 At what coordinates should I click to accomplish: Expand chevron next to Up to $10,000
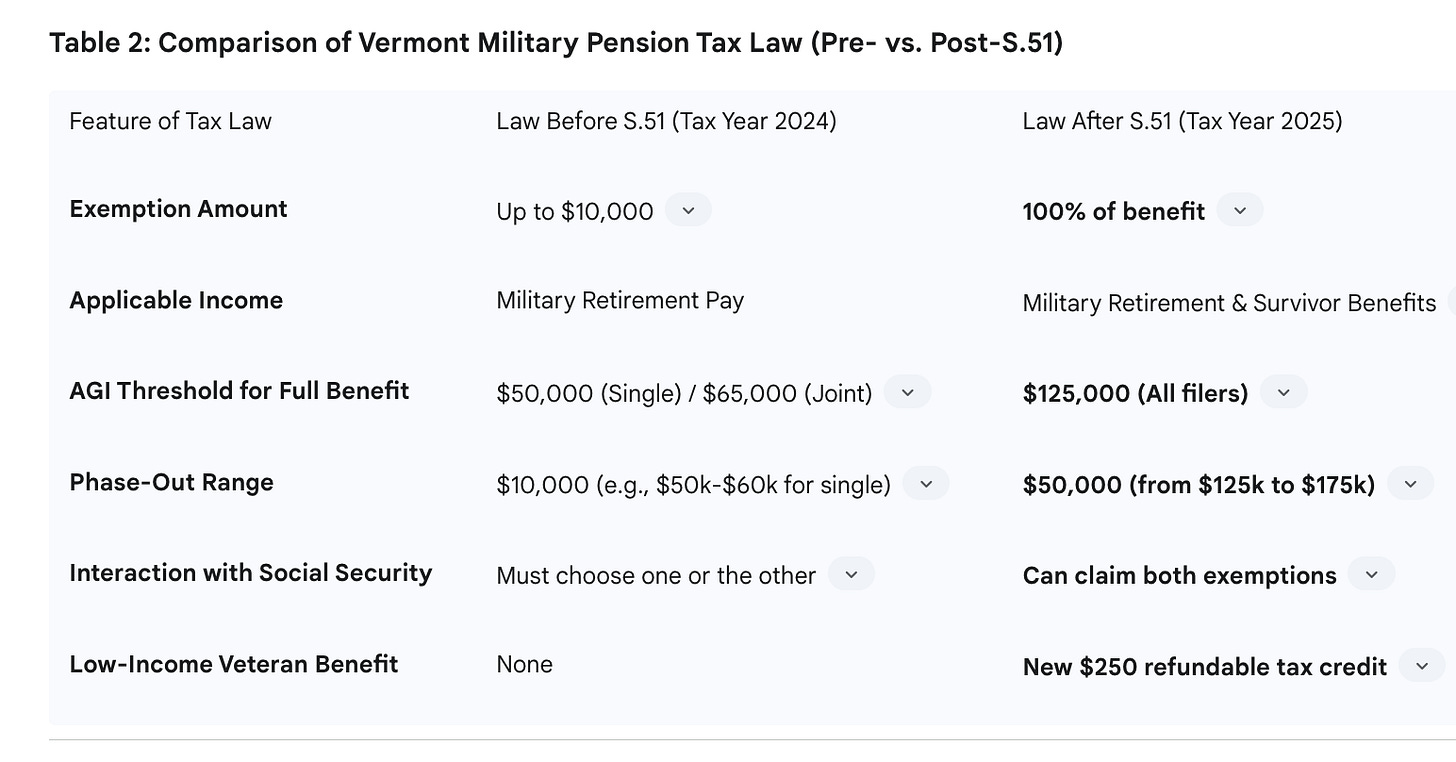tap(687, 210)
